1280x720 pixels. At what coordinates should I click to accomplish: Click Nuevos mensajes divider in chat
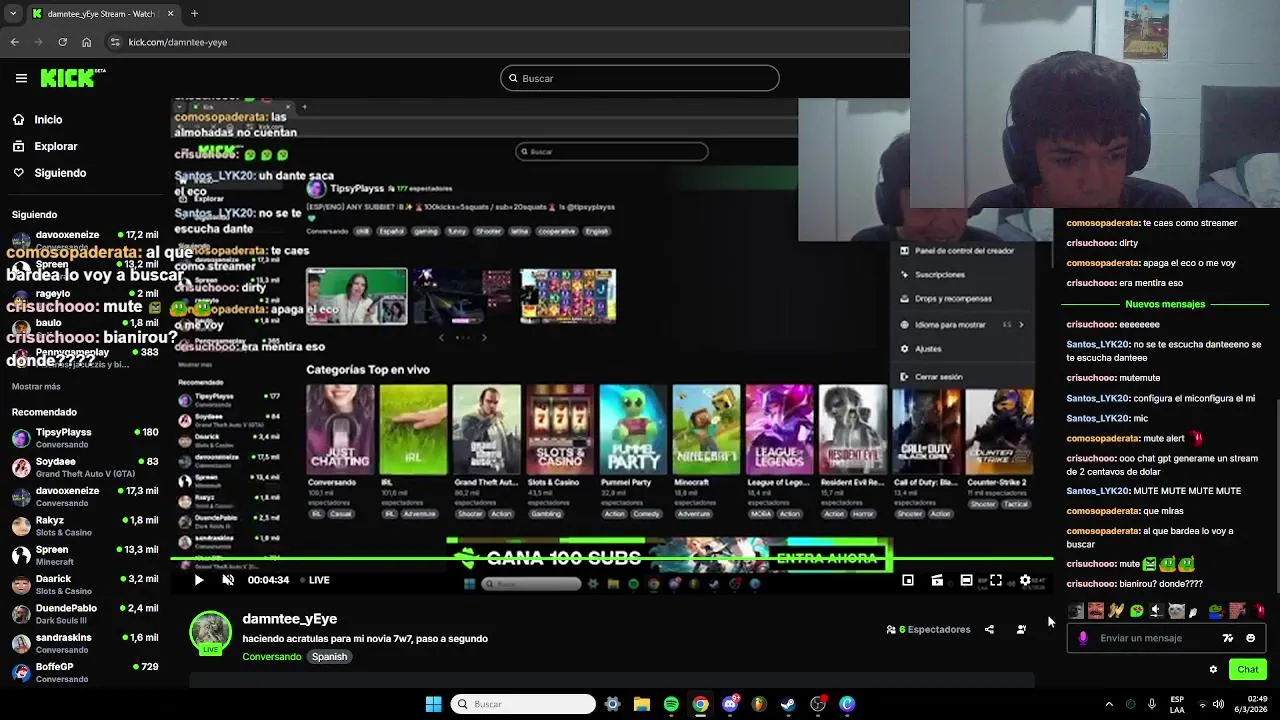(1165, 304)
